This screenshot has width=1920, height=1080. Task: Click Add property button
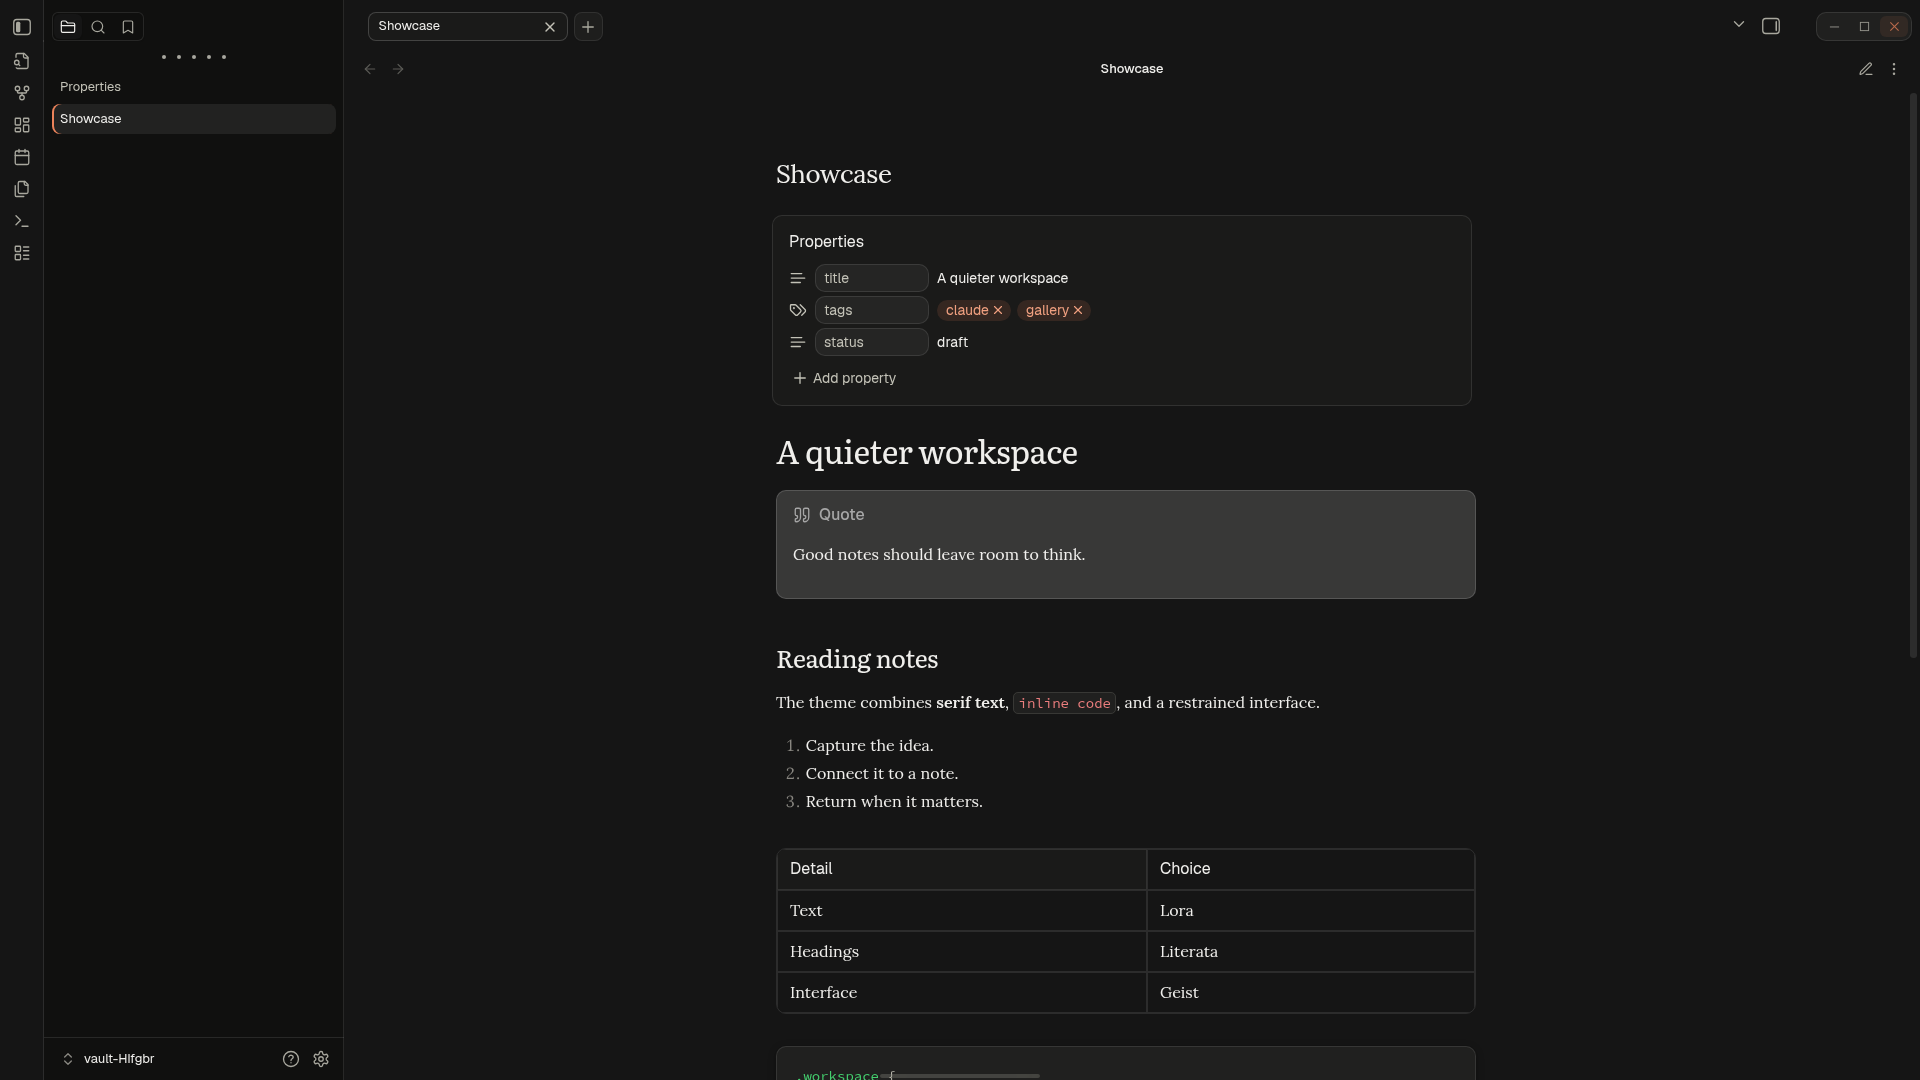[844, 378]
